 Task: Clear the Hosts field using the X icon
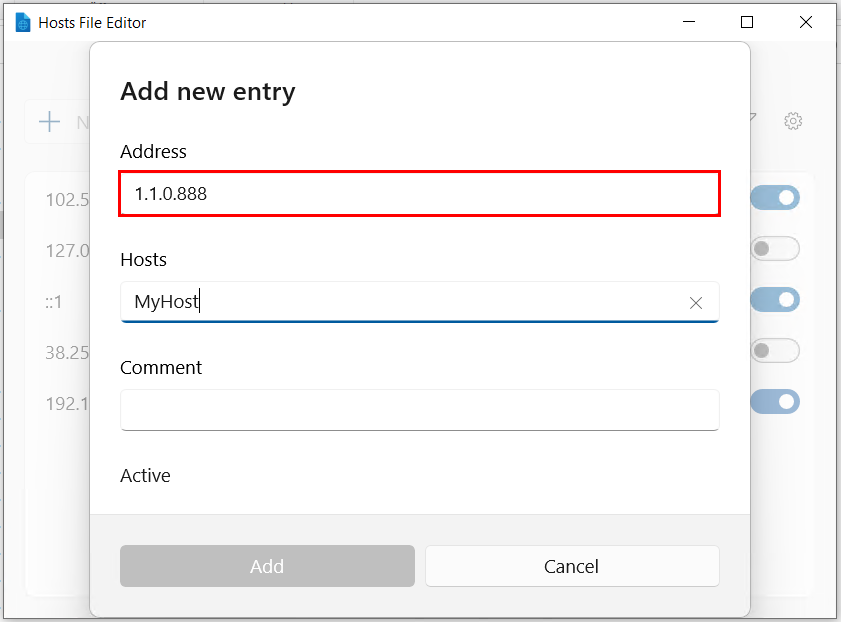coord(696,303)
